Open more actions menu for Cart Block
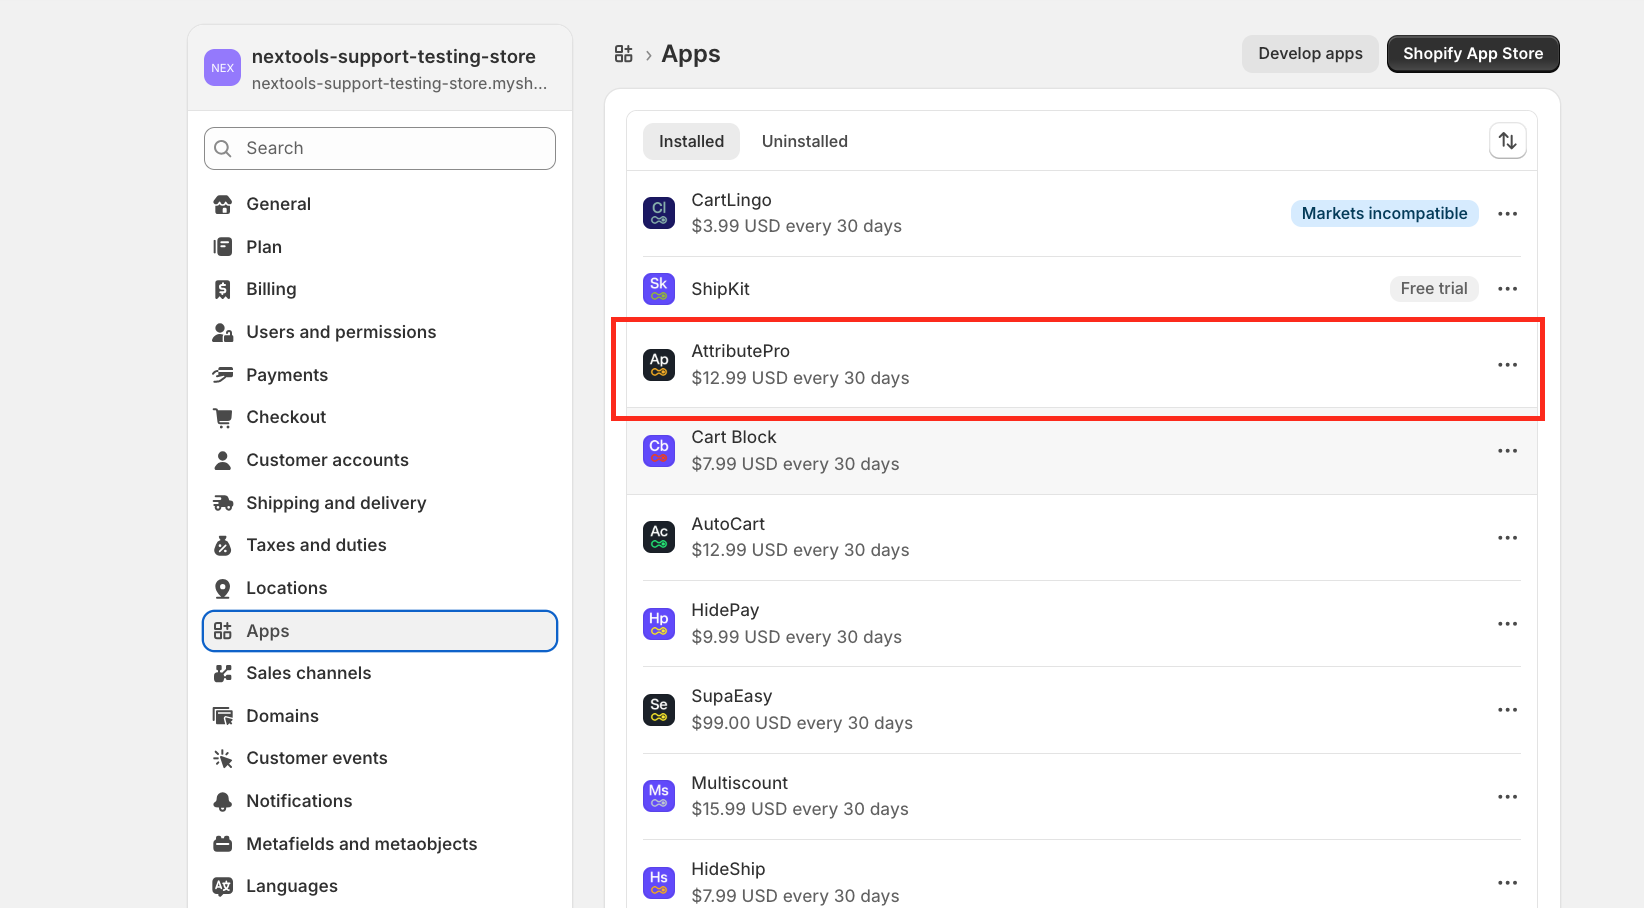 pos(1507,451)
